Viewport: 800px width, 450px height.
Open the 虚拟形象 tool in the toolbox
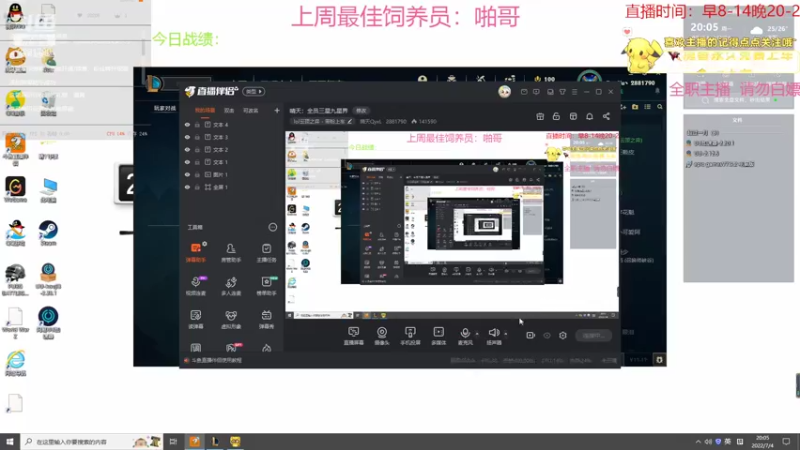[x=231, y=319]
